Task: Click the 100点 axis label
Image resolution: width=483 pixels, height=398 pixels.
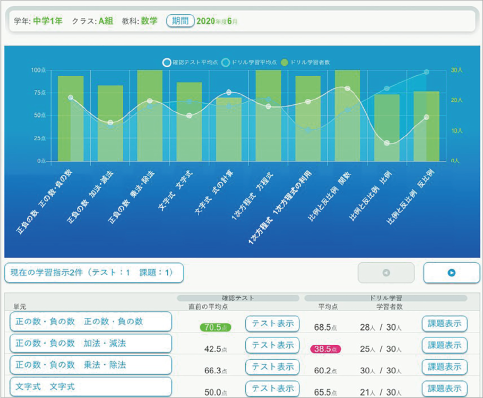Action: coord(38,70)
